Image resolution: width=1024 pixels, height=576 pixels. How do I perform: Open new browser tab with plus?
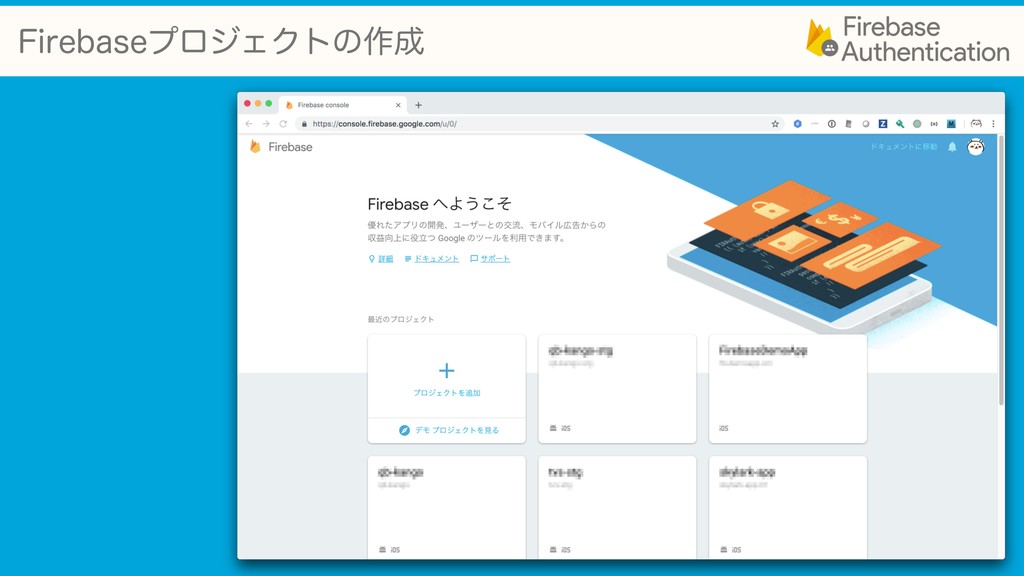coord(419,105)
